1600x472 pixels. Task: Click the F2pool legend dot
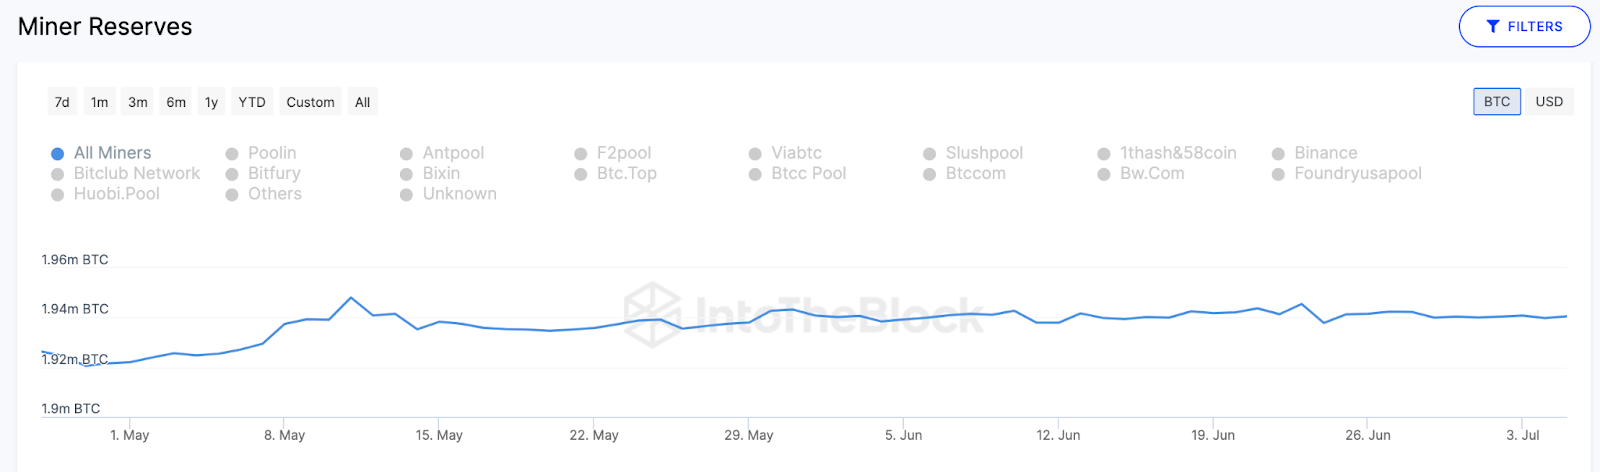tap(581, 154)
